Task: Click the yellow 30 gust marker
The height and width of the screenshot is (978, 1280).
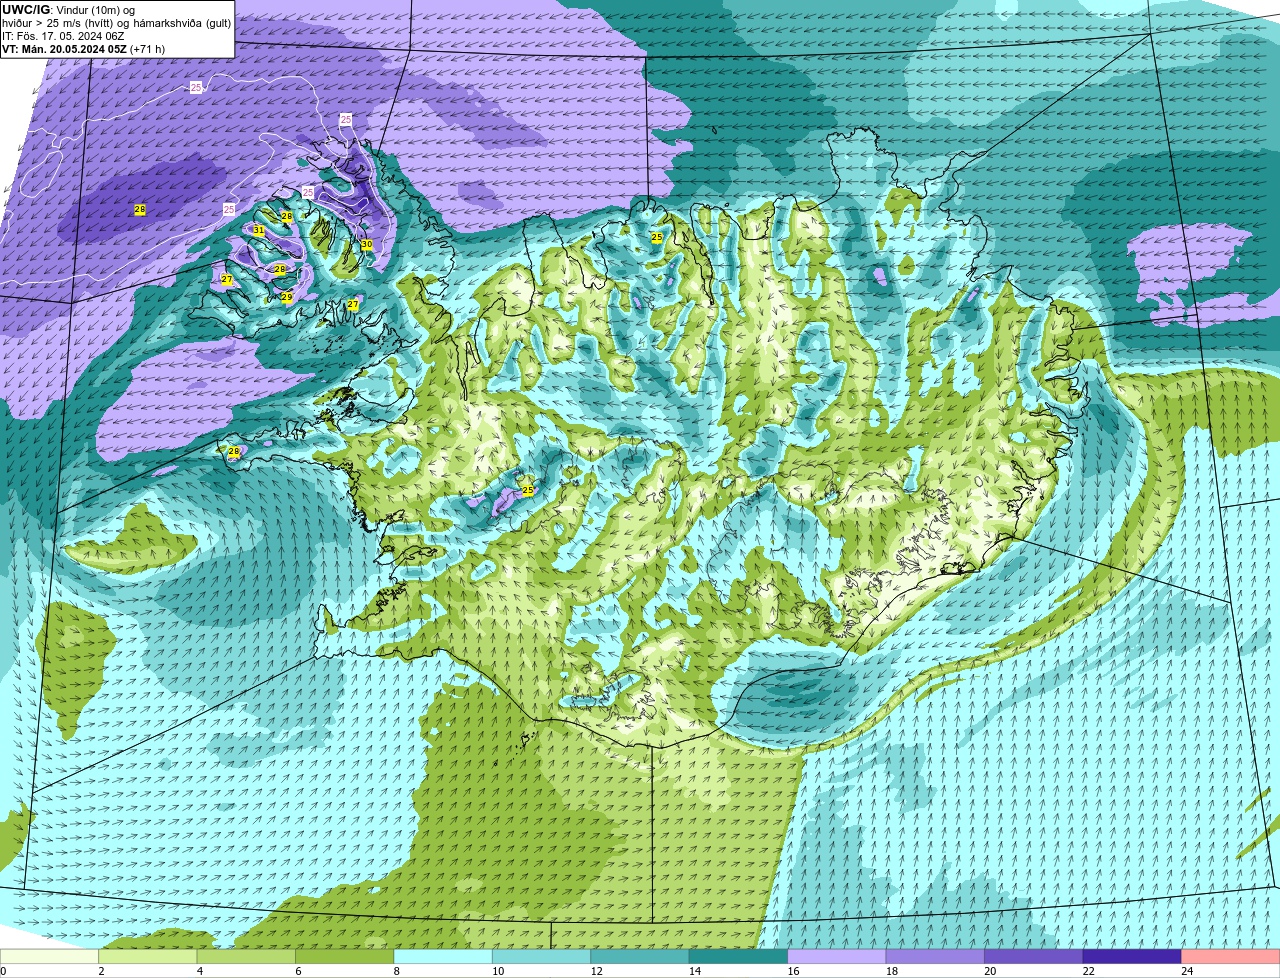Action: tap(366, 244)
